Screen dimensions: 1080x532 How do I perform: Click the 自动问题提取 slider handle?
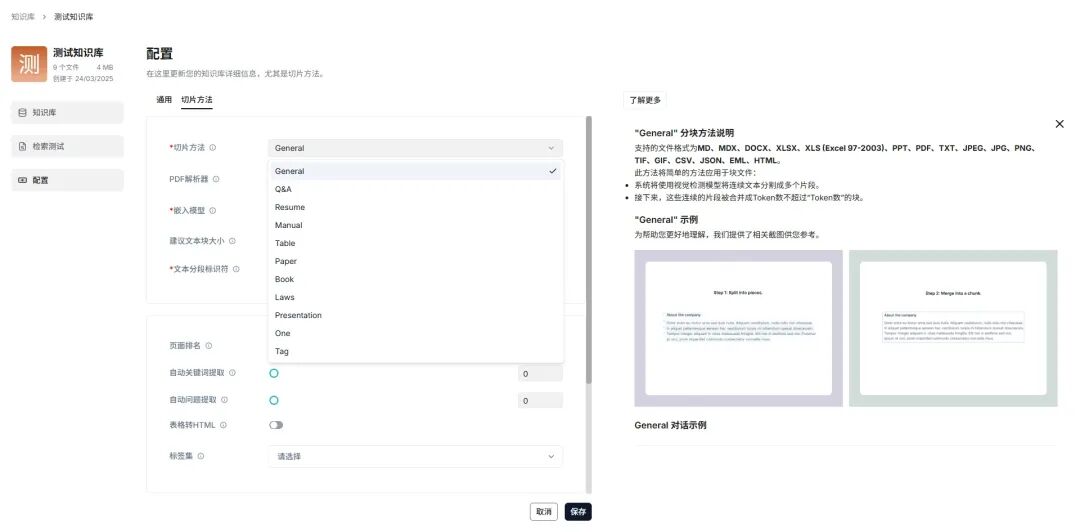point(274,400)
